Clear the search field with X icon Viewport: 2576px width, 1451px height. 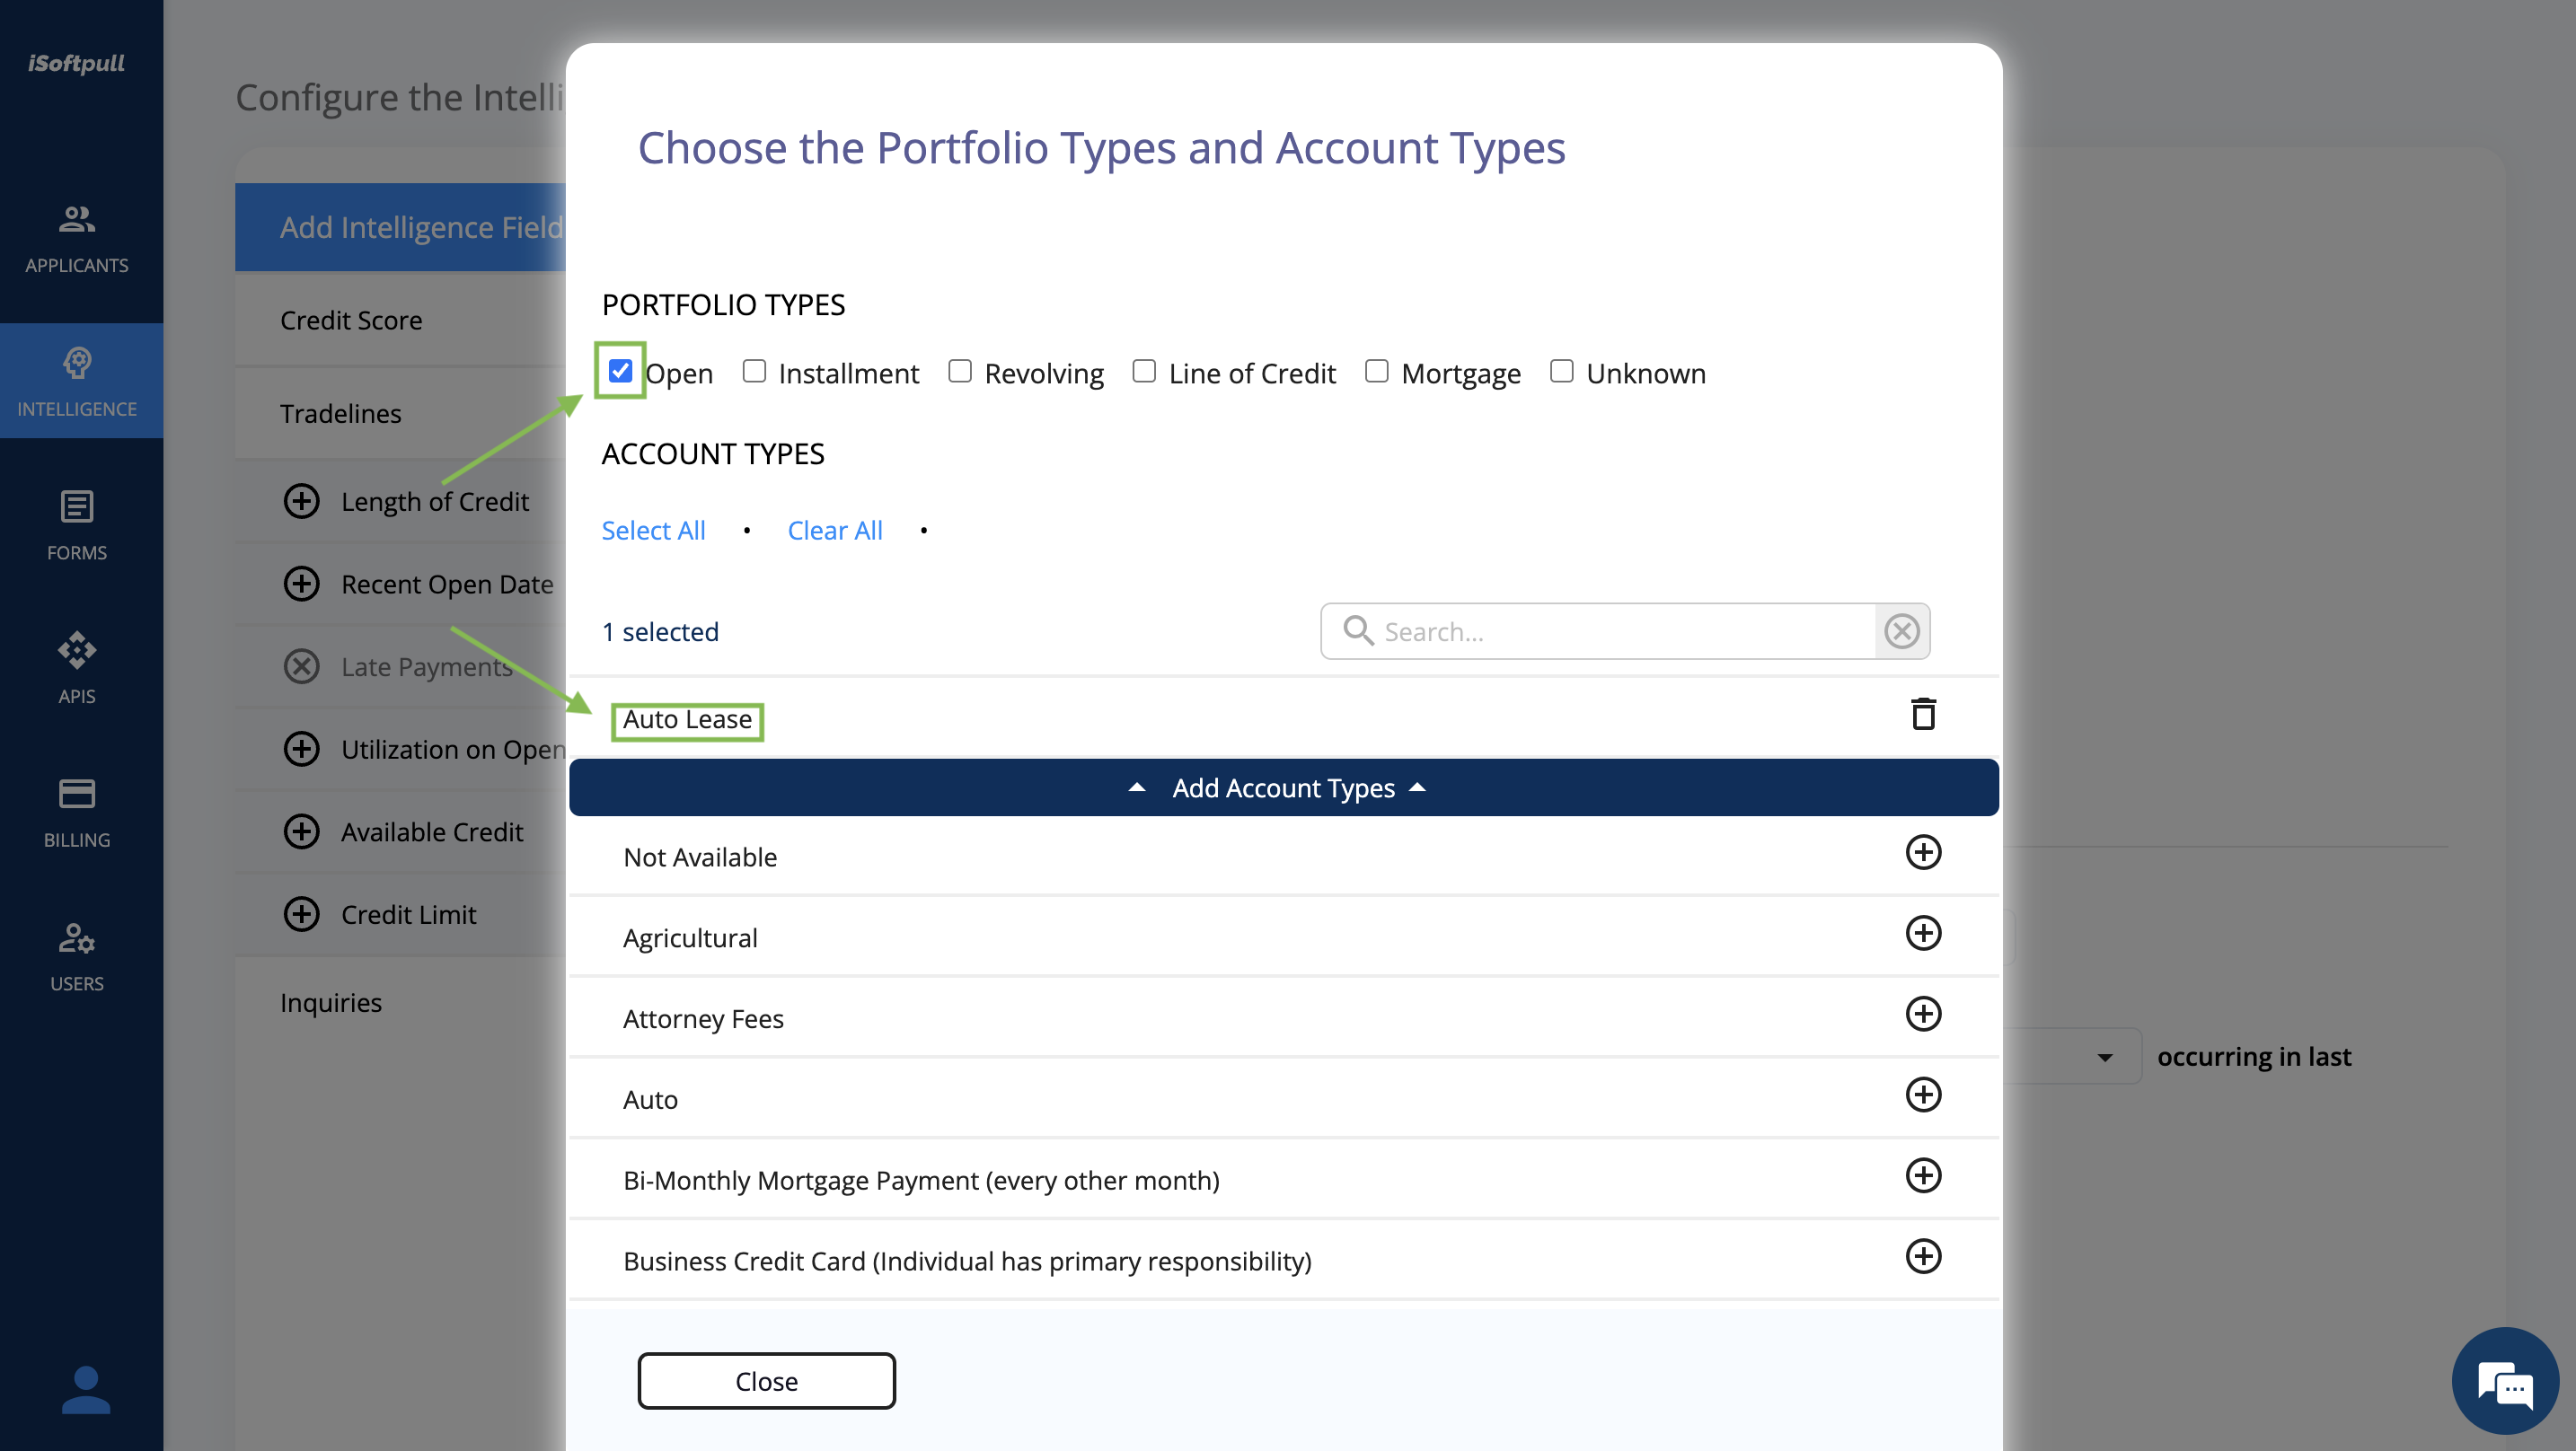1901,631
